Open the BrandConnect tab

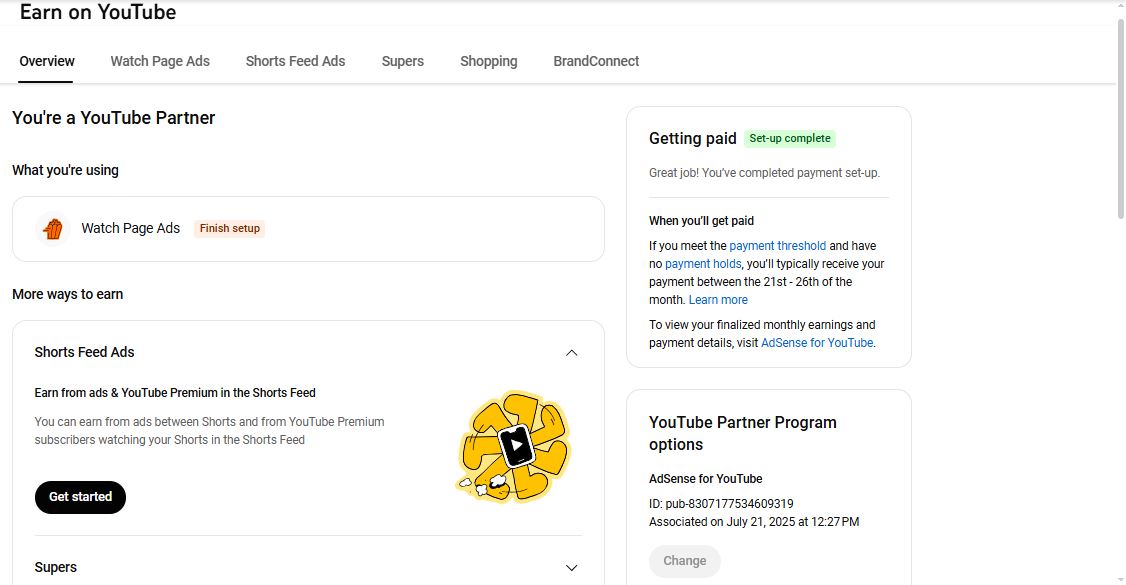tap(596, 61)
